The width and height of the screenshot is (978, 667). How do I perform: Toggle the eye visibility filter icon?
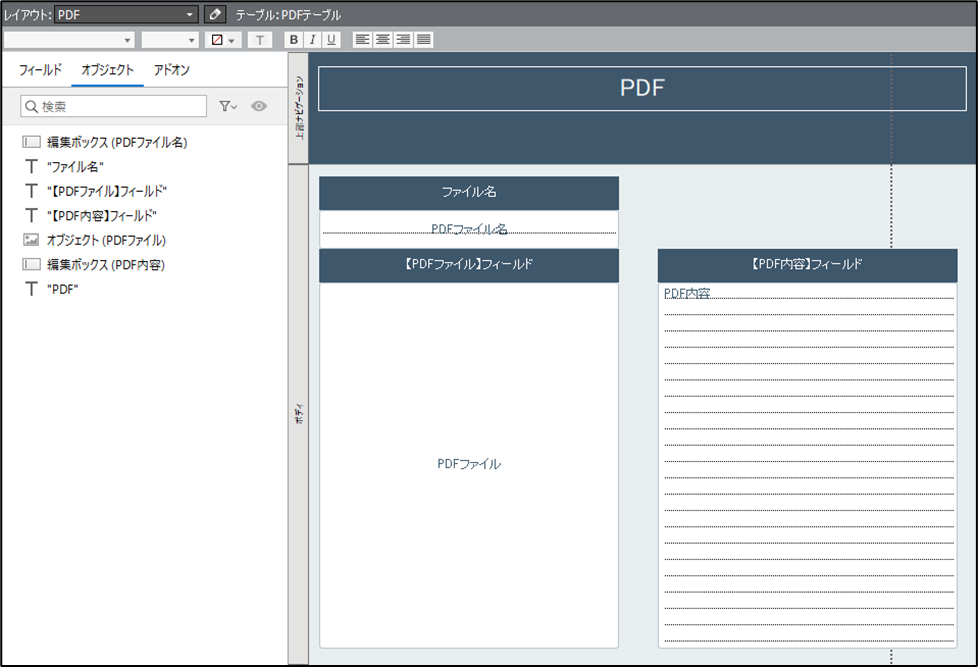click(x=259, y=106)
